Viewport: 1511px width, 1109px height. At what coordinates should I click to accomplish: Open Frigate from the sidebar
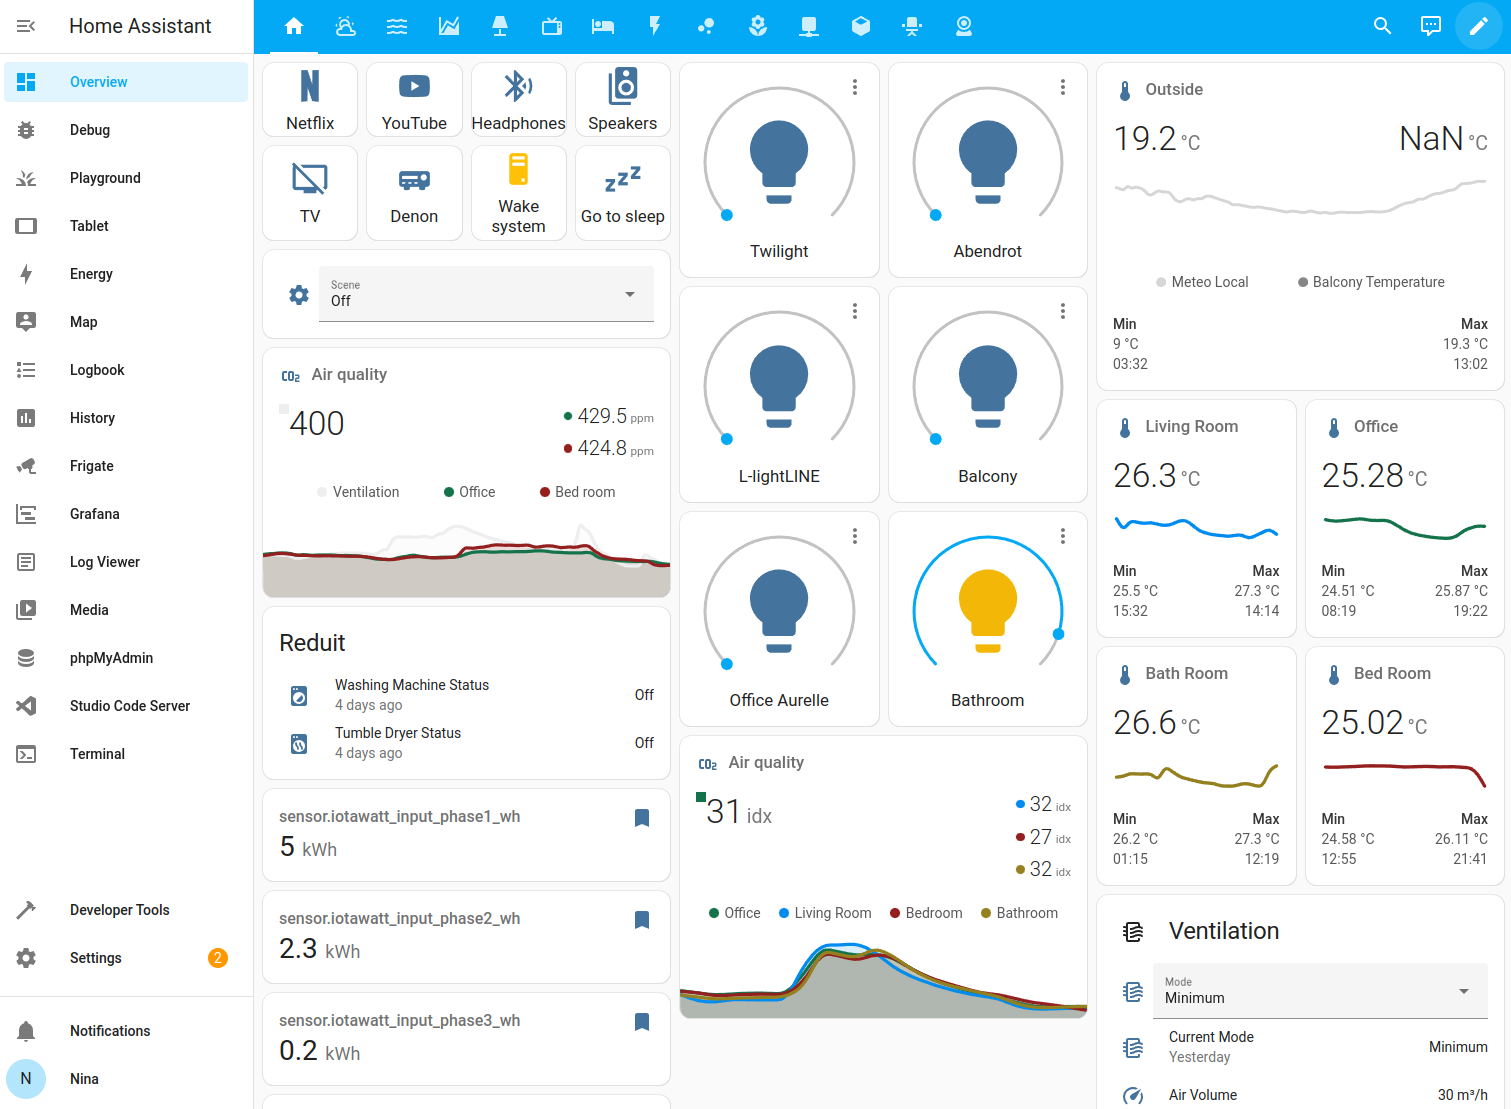[x=91, y=465]
